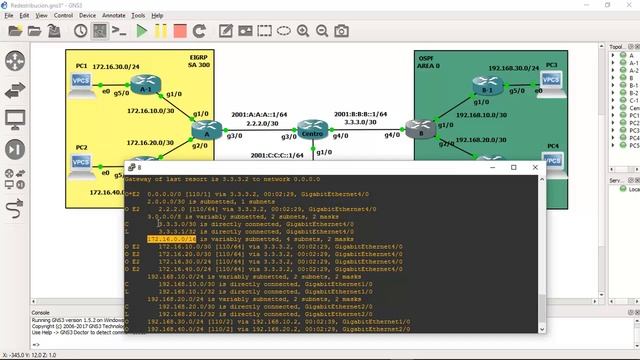Select router B on canvas
The image size is (640, 360).
coord(420,129)
